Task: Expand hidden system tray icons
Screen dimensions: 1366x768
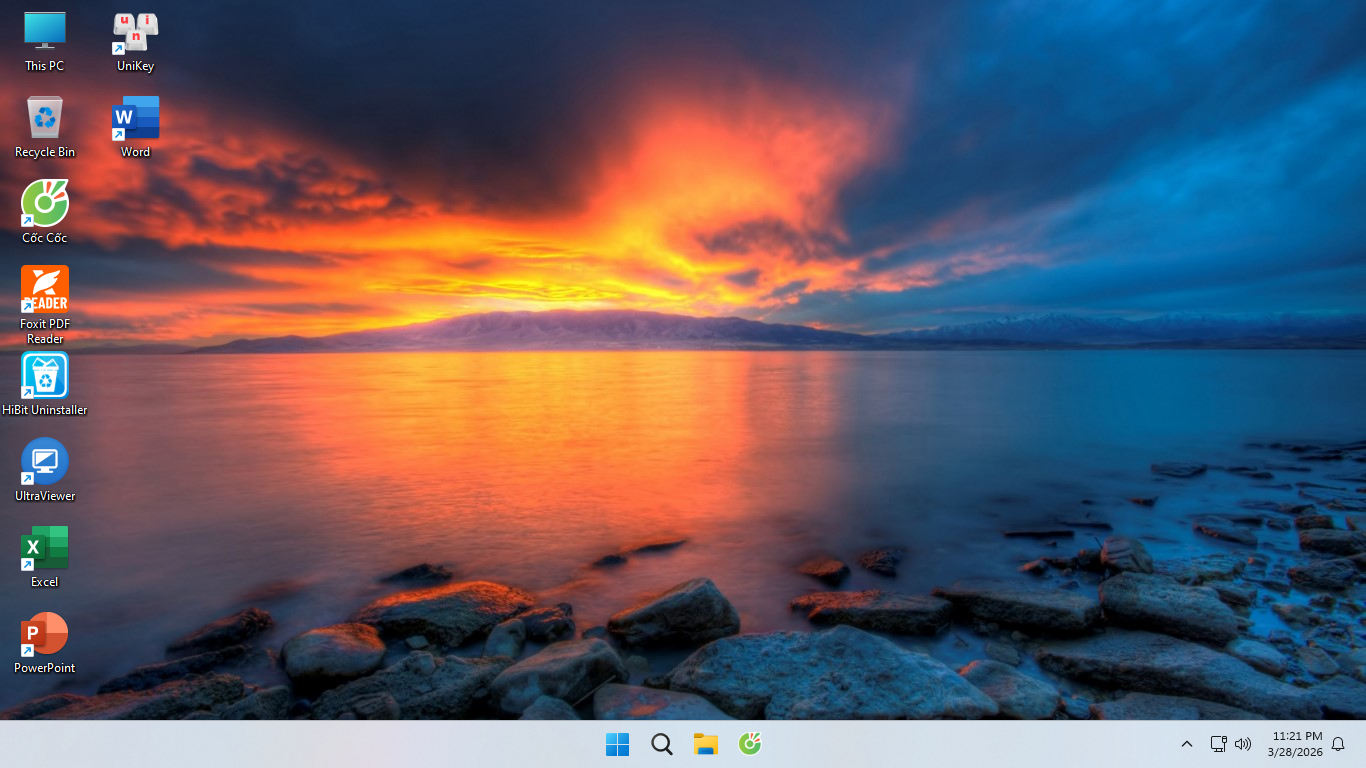Action: [x=1186, y=744]
